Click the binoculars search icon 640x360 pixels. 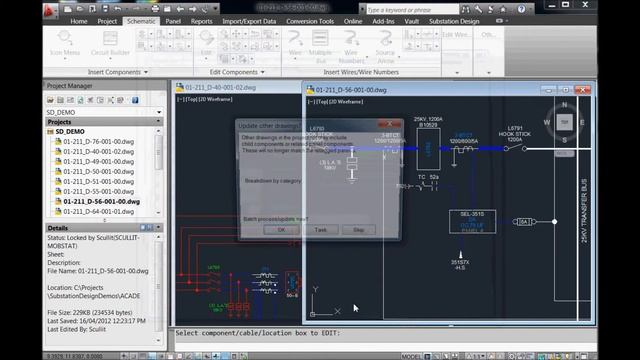point(466,9)
